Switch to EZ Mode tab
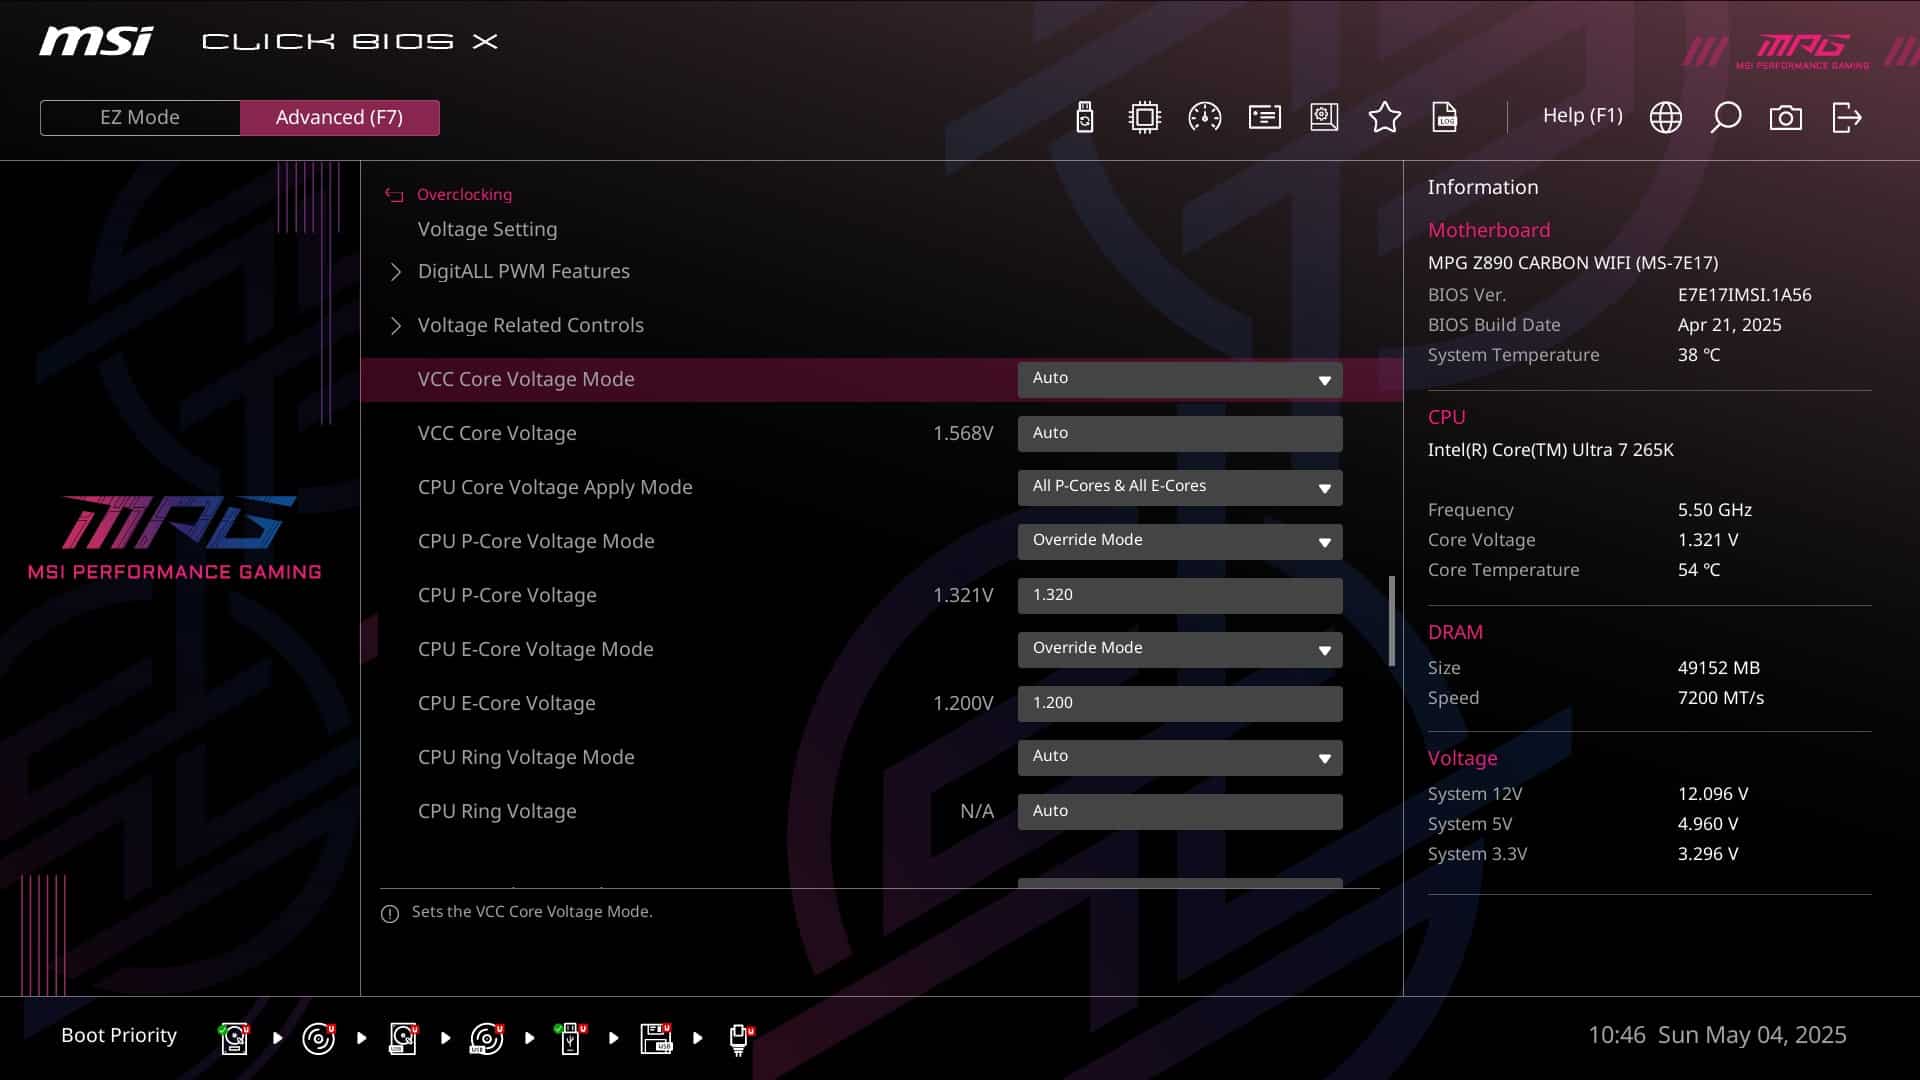 140,117
